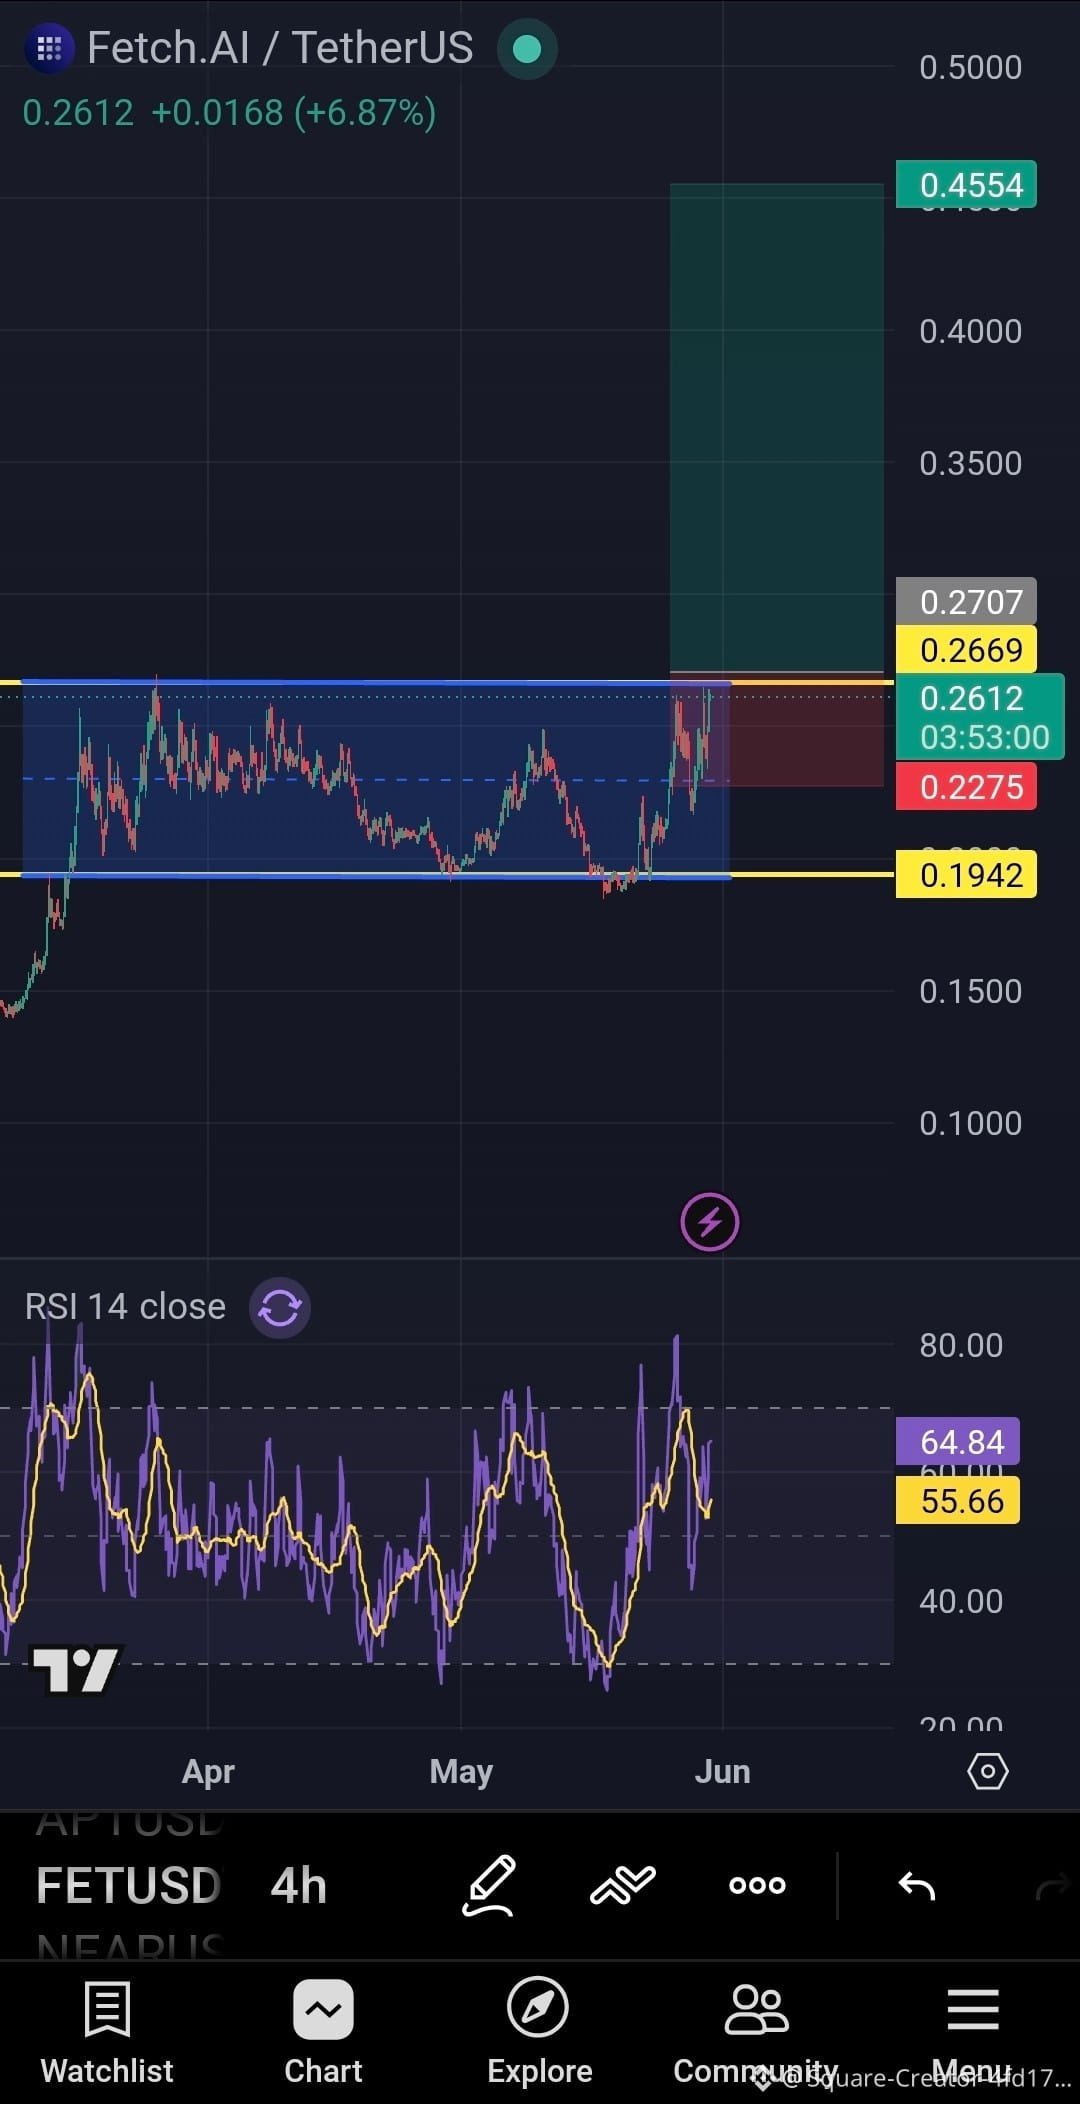
Task: Tap the RSI value label 64.84
Action: [958, 1441]
